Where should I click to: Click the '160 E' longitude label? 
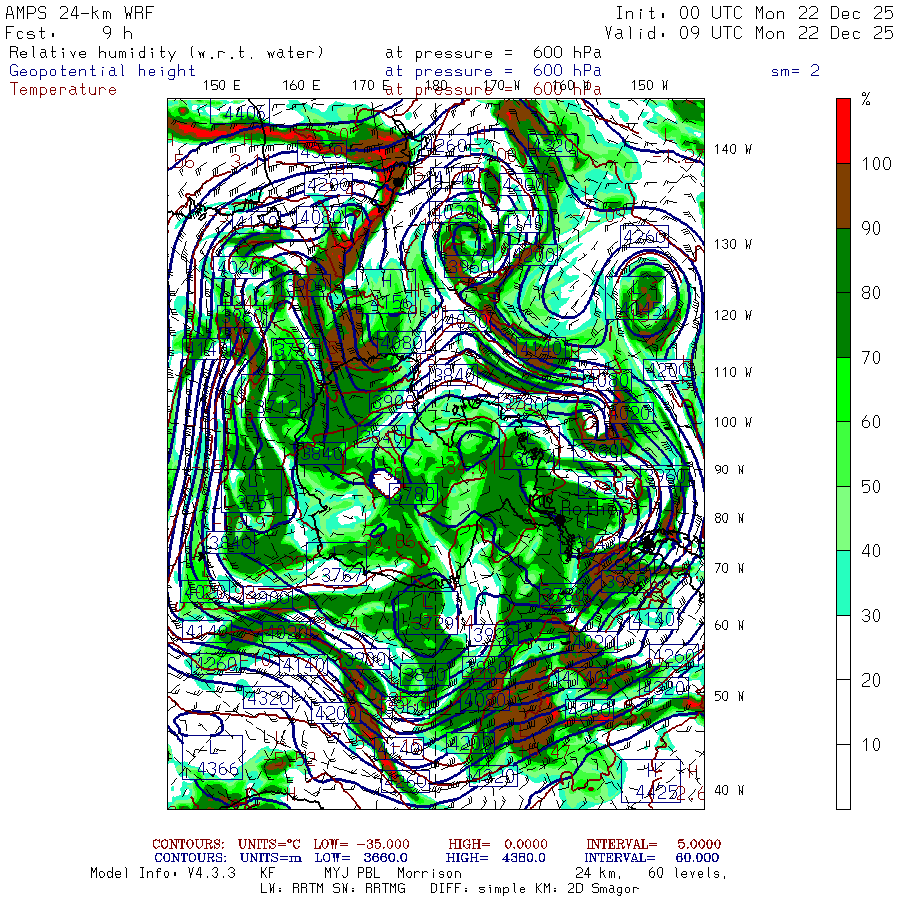(x=301, y=86)
